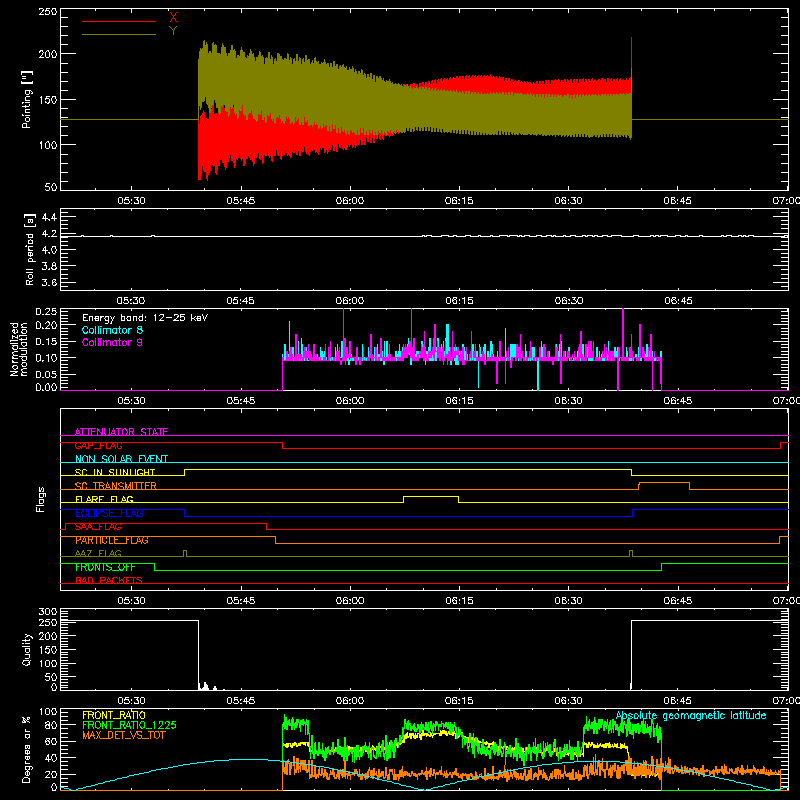Image resolution: width=800 pixels, height=800 pixels.
Task: Select the AAZ_FLAG label
Action: pos(98,553)
